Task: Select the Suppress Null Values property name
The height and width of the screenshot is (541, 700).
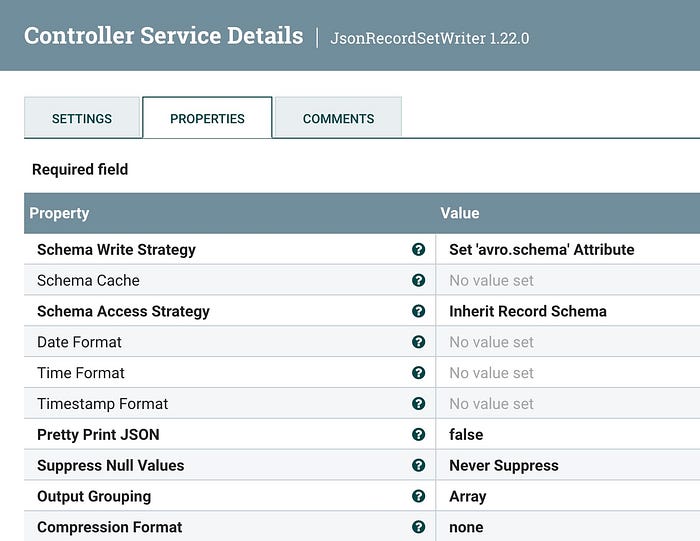Action: (x=111, y=465)
